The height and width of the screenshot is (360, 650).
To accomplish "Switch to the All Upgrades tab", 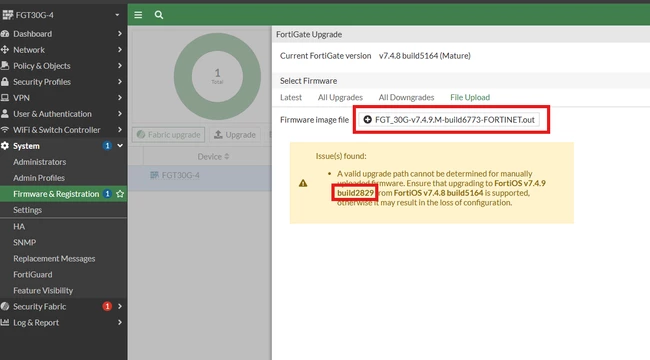I will pos(340,97).
